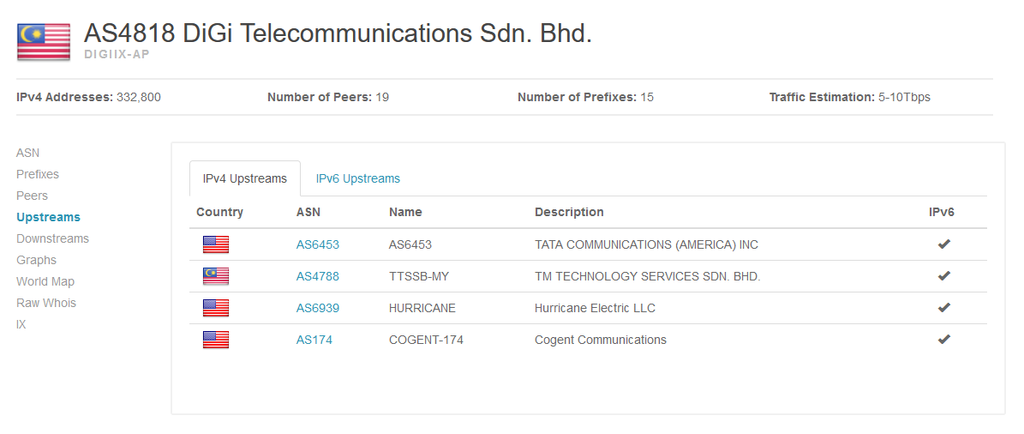Navigate to Downstreams in the sidebar
The height and width of the screenshot is (434, 1024).
coord(53,239)
